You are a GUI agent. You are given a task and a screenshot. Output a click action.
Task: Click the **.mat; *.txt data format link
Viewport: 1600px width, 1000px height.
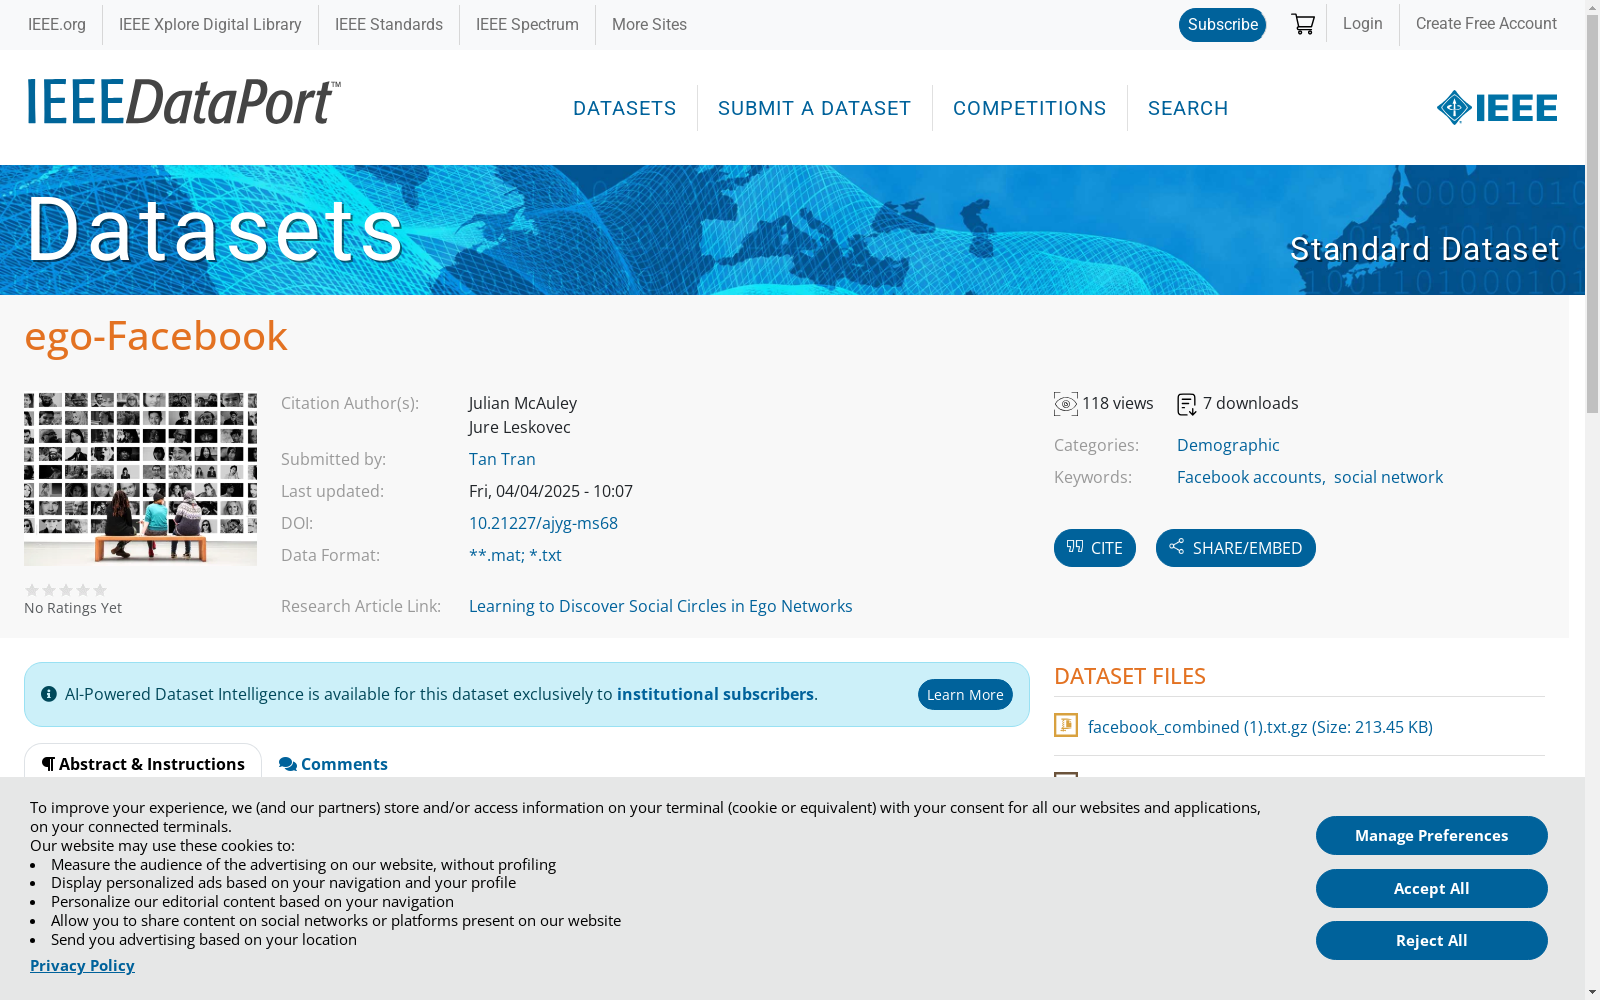[x=515, y=555]
